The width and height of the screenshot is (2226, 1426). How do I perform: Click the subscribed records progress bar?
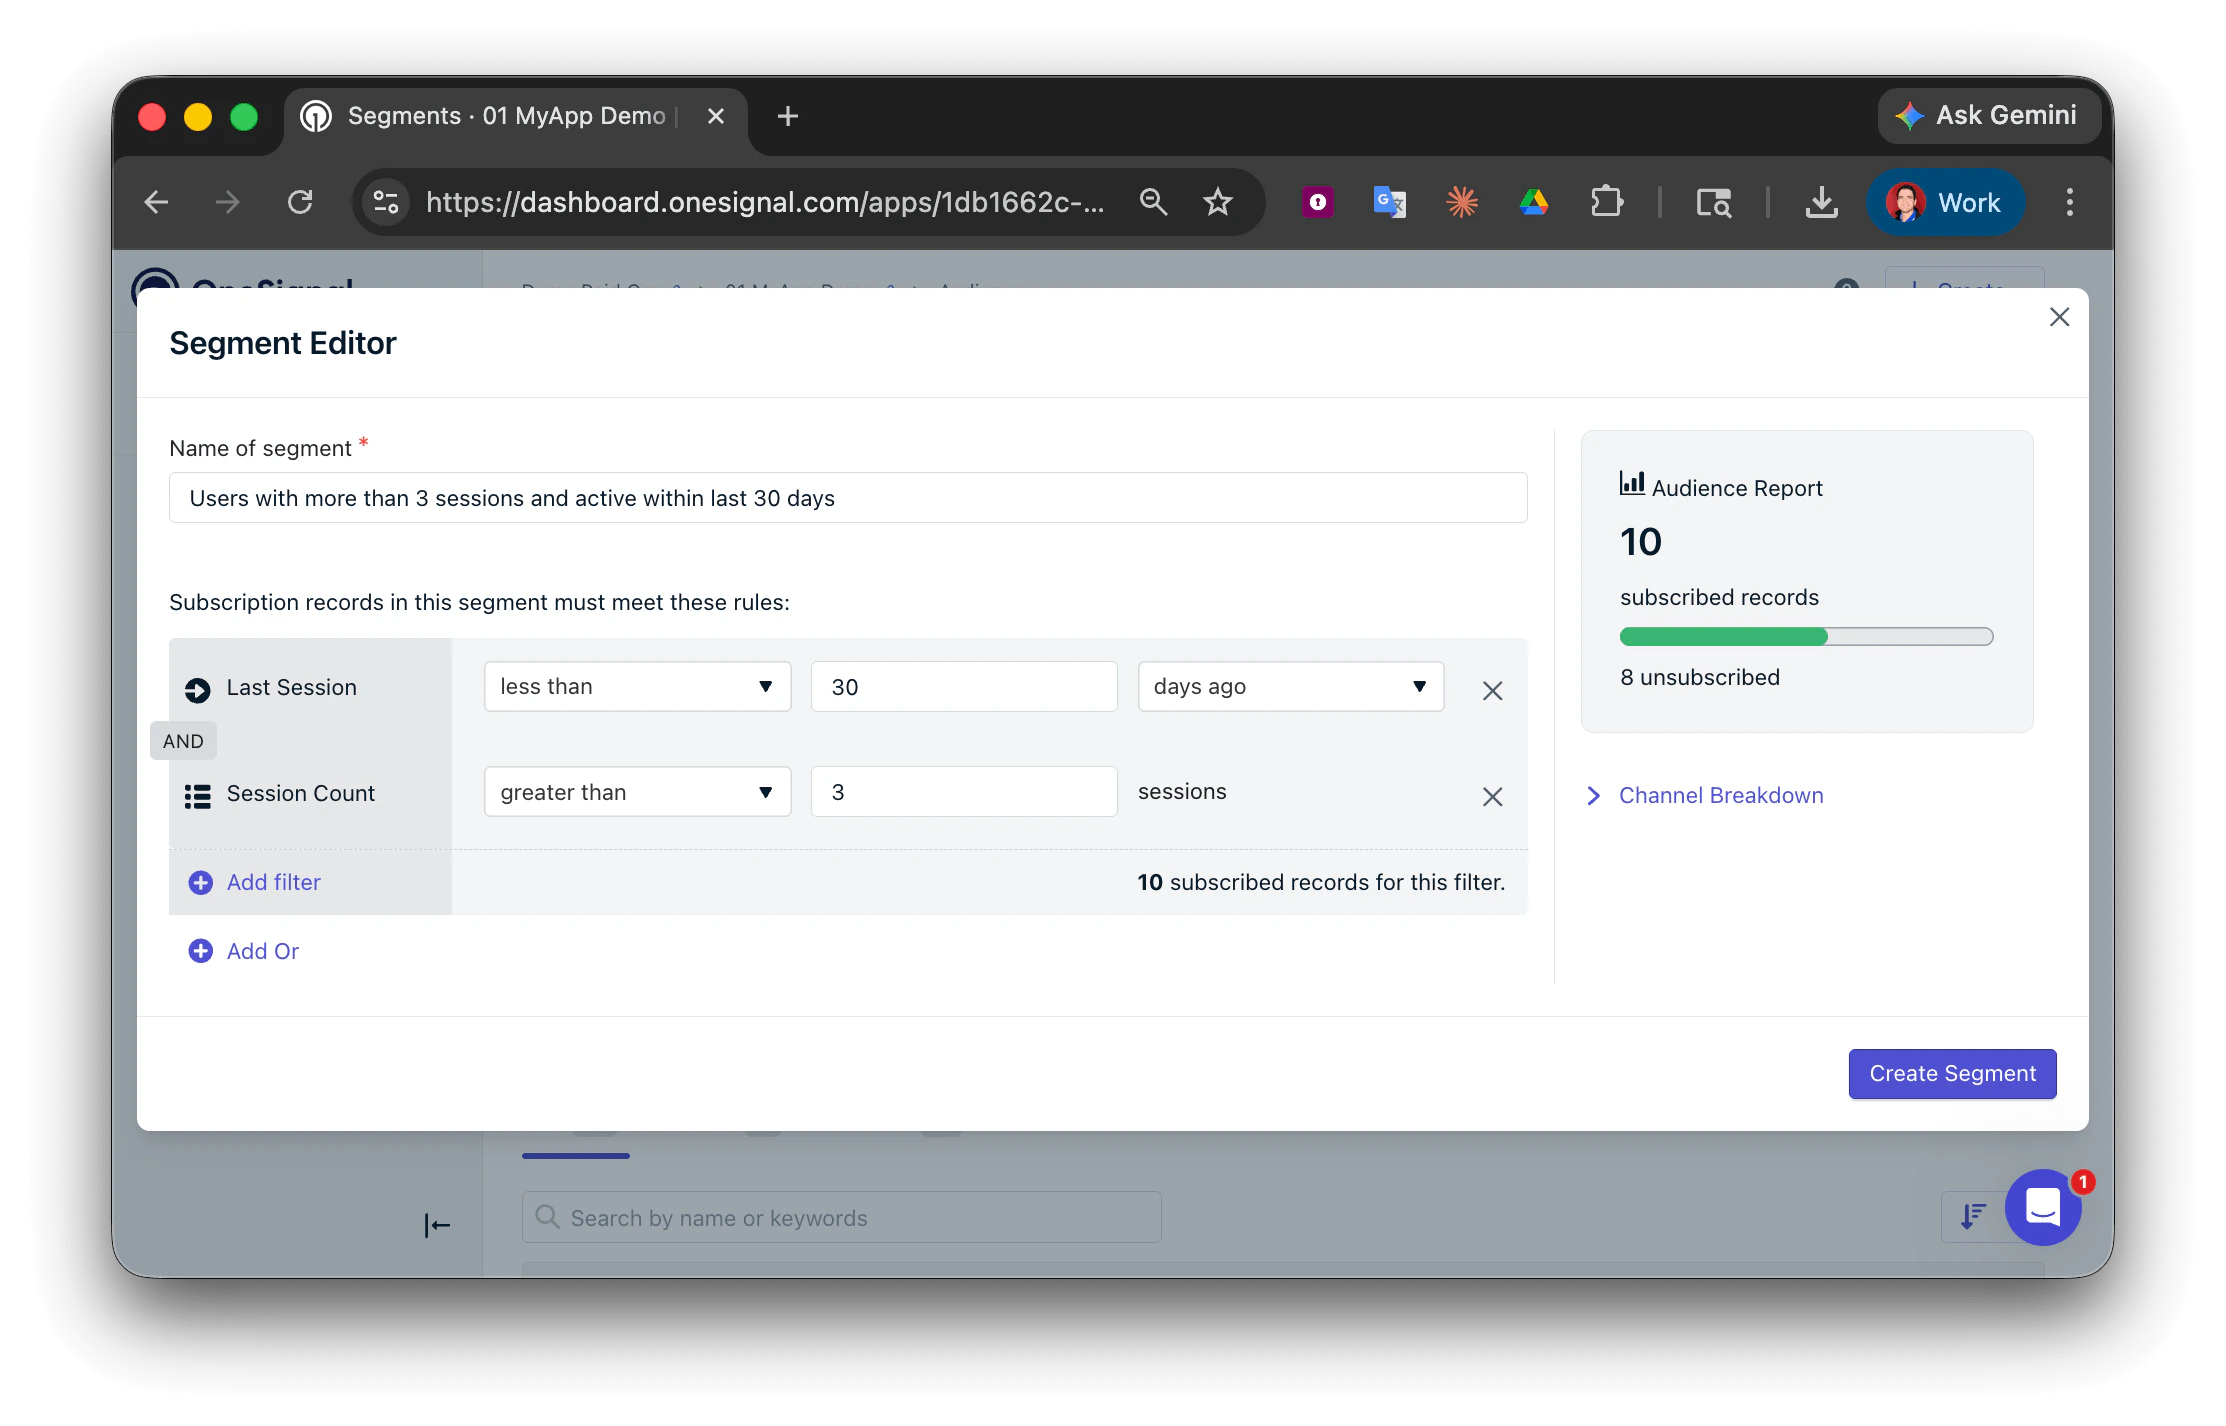tap(1805, 637)
